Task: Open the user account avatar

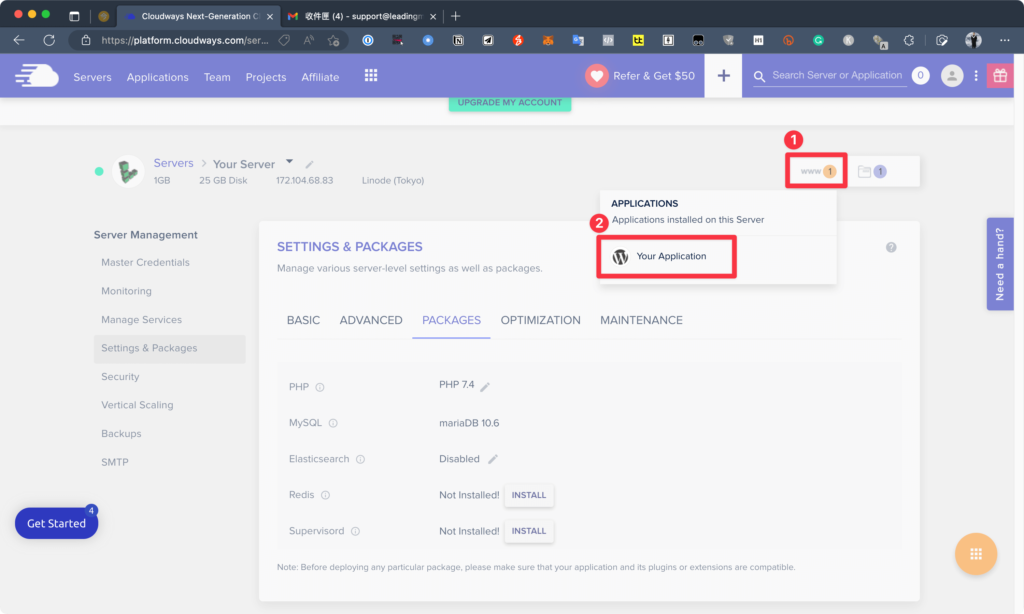Action: 952,76
